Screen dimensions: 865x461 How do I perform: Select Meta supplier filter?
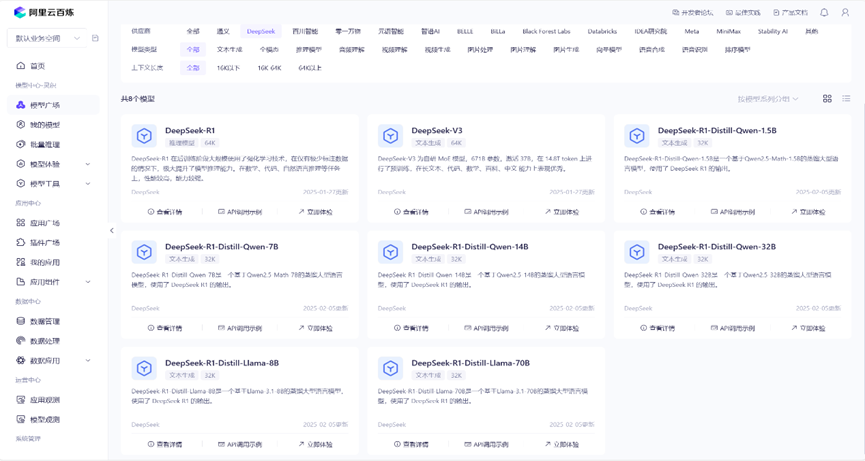pos(692,31)
